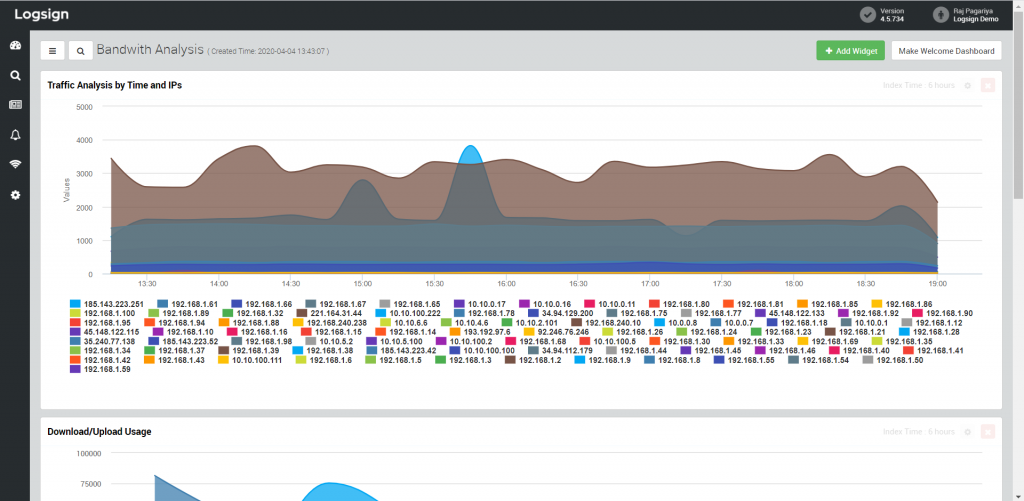The width and height of the screenshot is (1024, 501).
Task: Click Version 4.5.734 label
Action: pos(892,15)
